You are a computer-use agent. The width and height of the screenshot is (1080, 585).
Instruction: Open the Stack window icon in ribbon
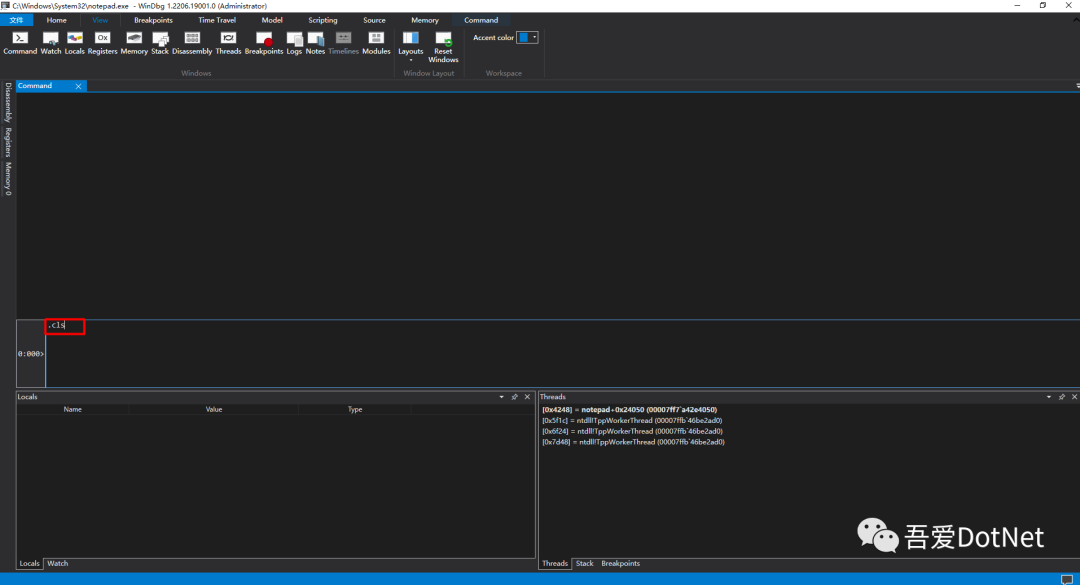(160, 43)
